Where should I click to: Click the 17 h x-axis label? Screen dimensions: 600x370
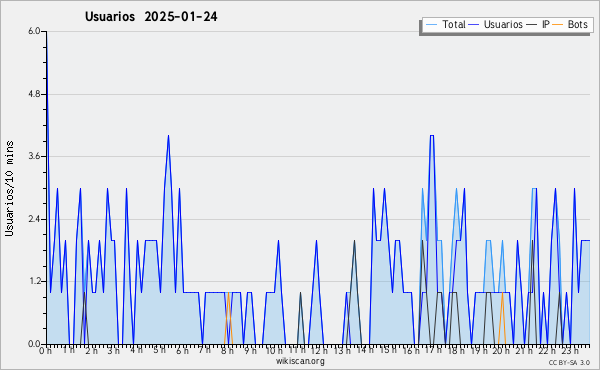click(x=433, y=350)
